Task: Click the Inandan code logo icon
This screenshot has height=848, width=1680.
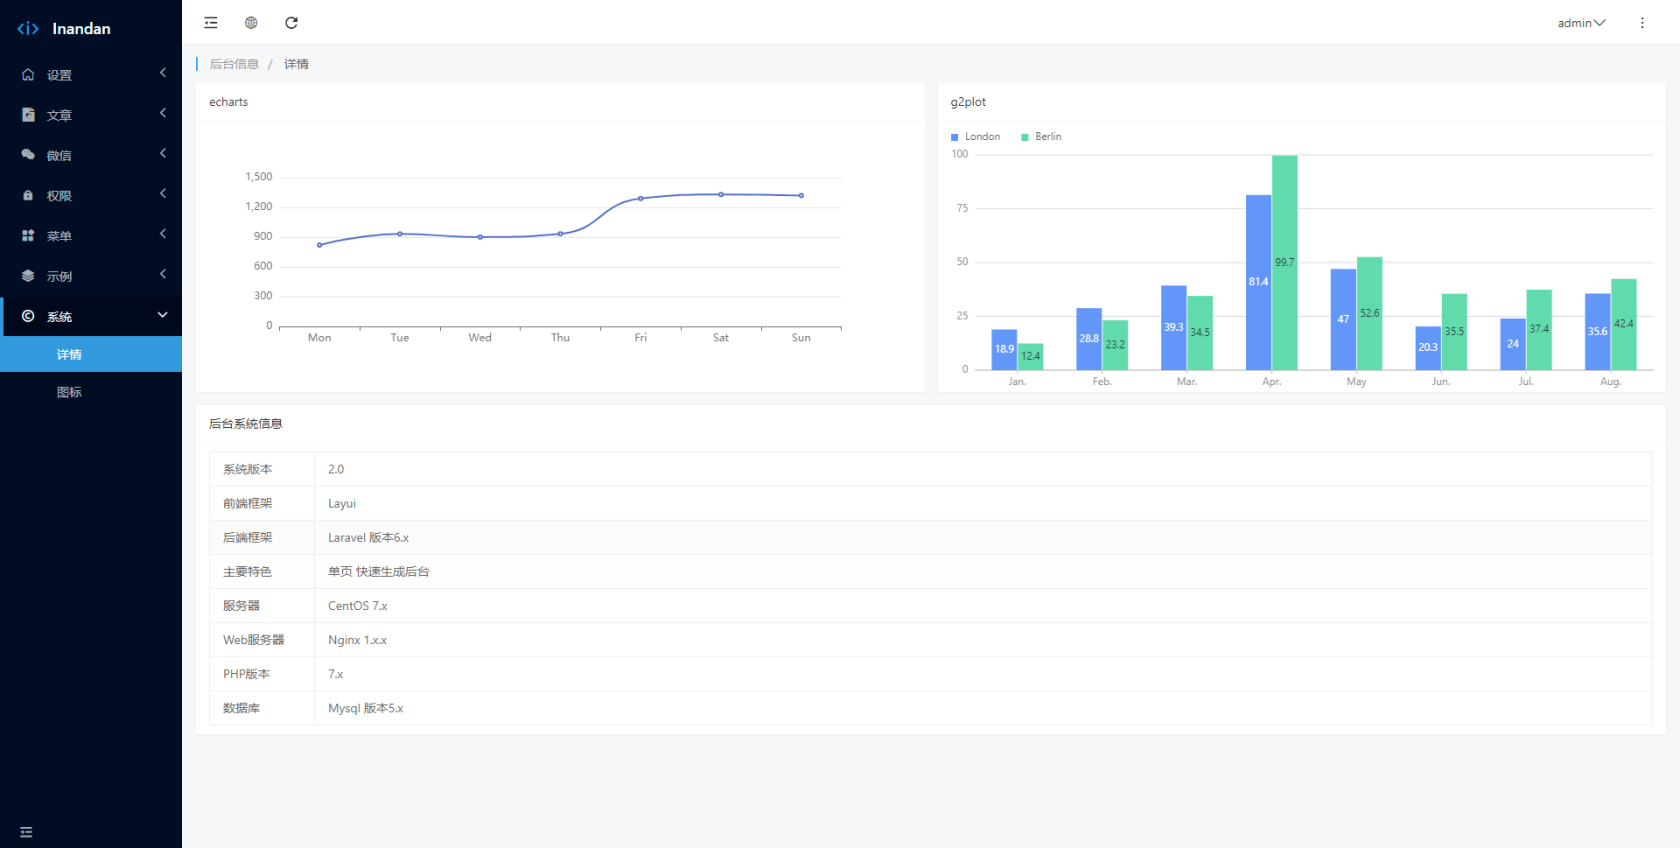Action: (x=28, y=29)
